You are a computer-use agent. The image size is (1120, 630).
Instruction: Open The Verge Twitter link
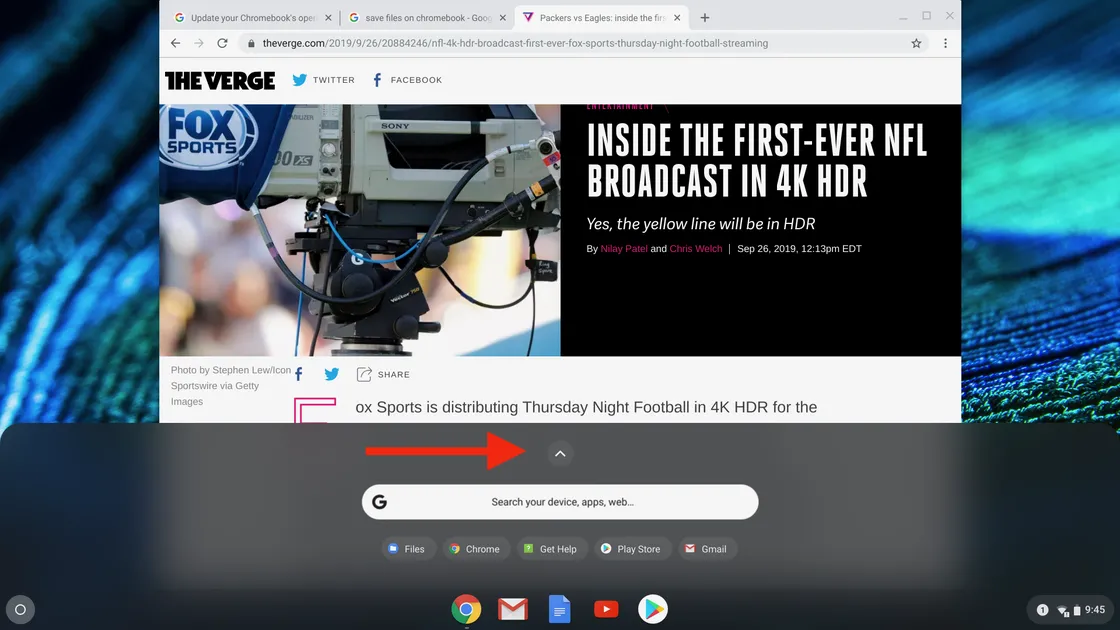[x=324, y=80]
